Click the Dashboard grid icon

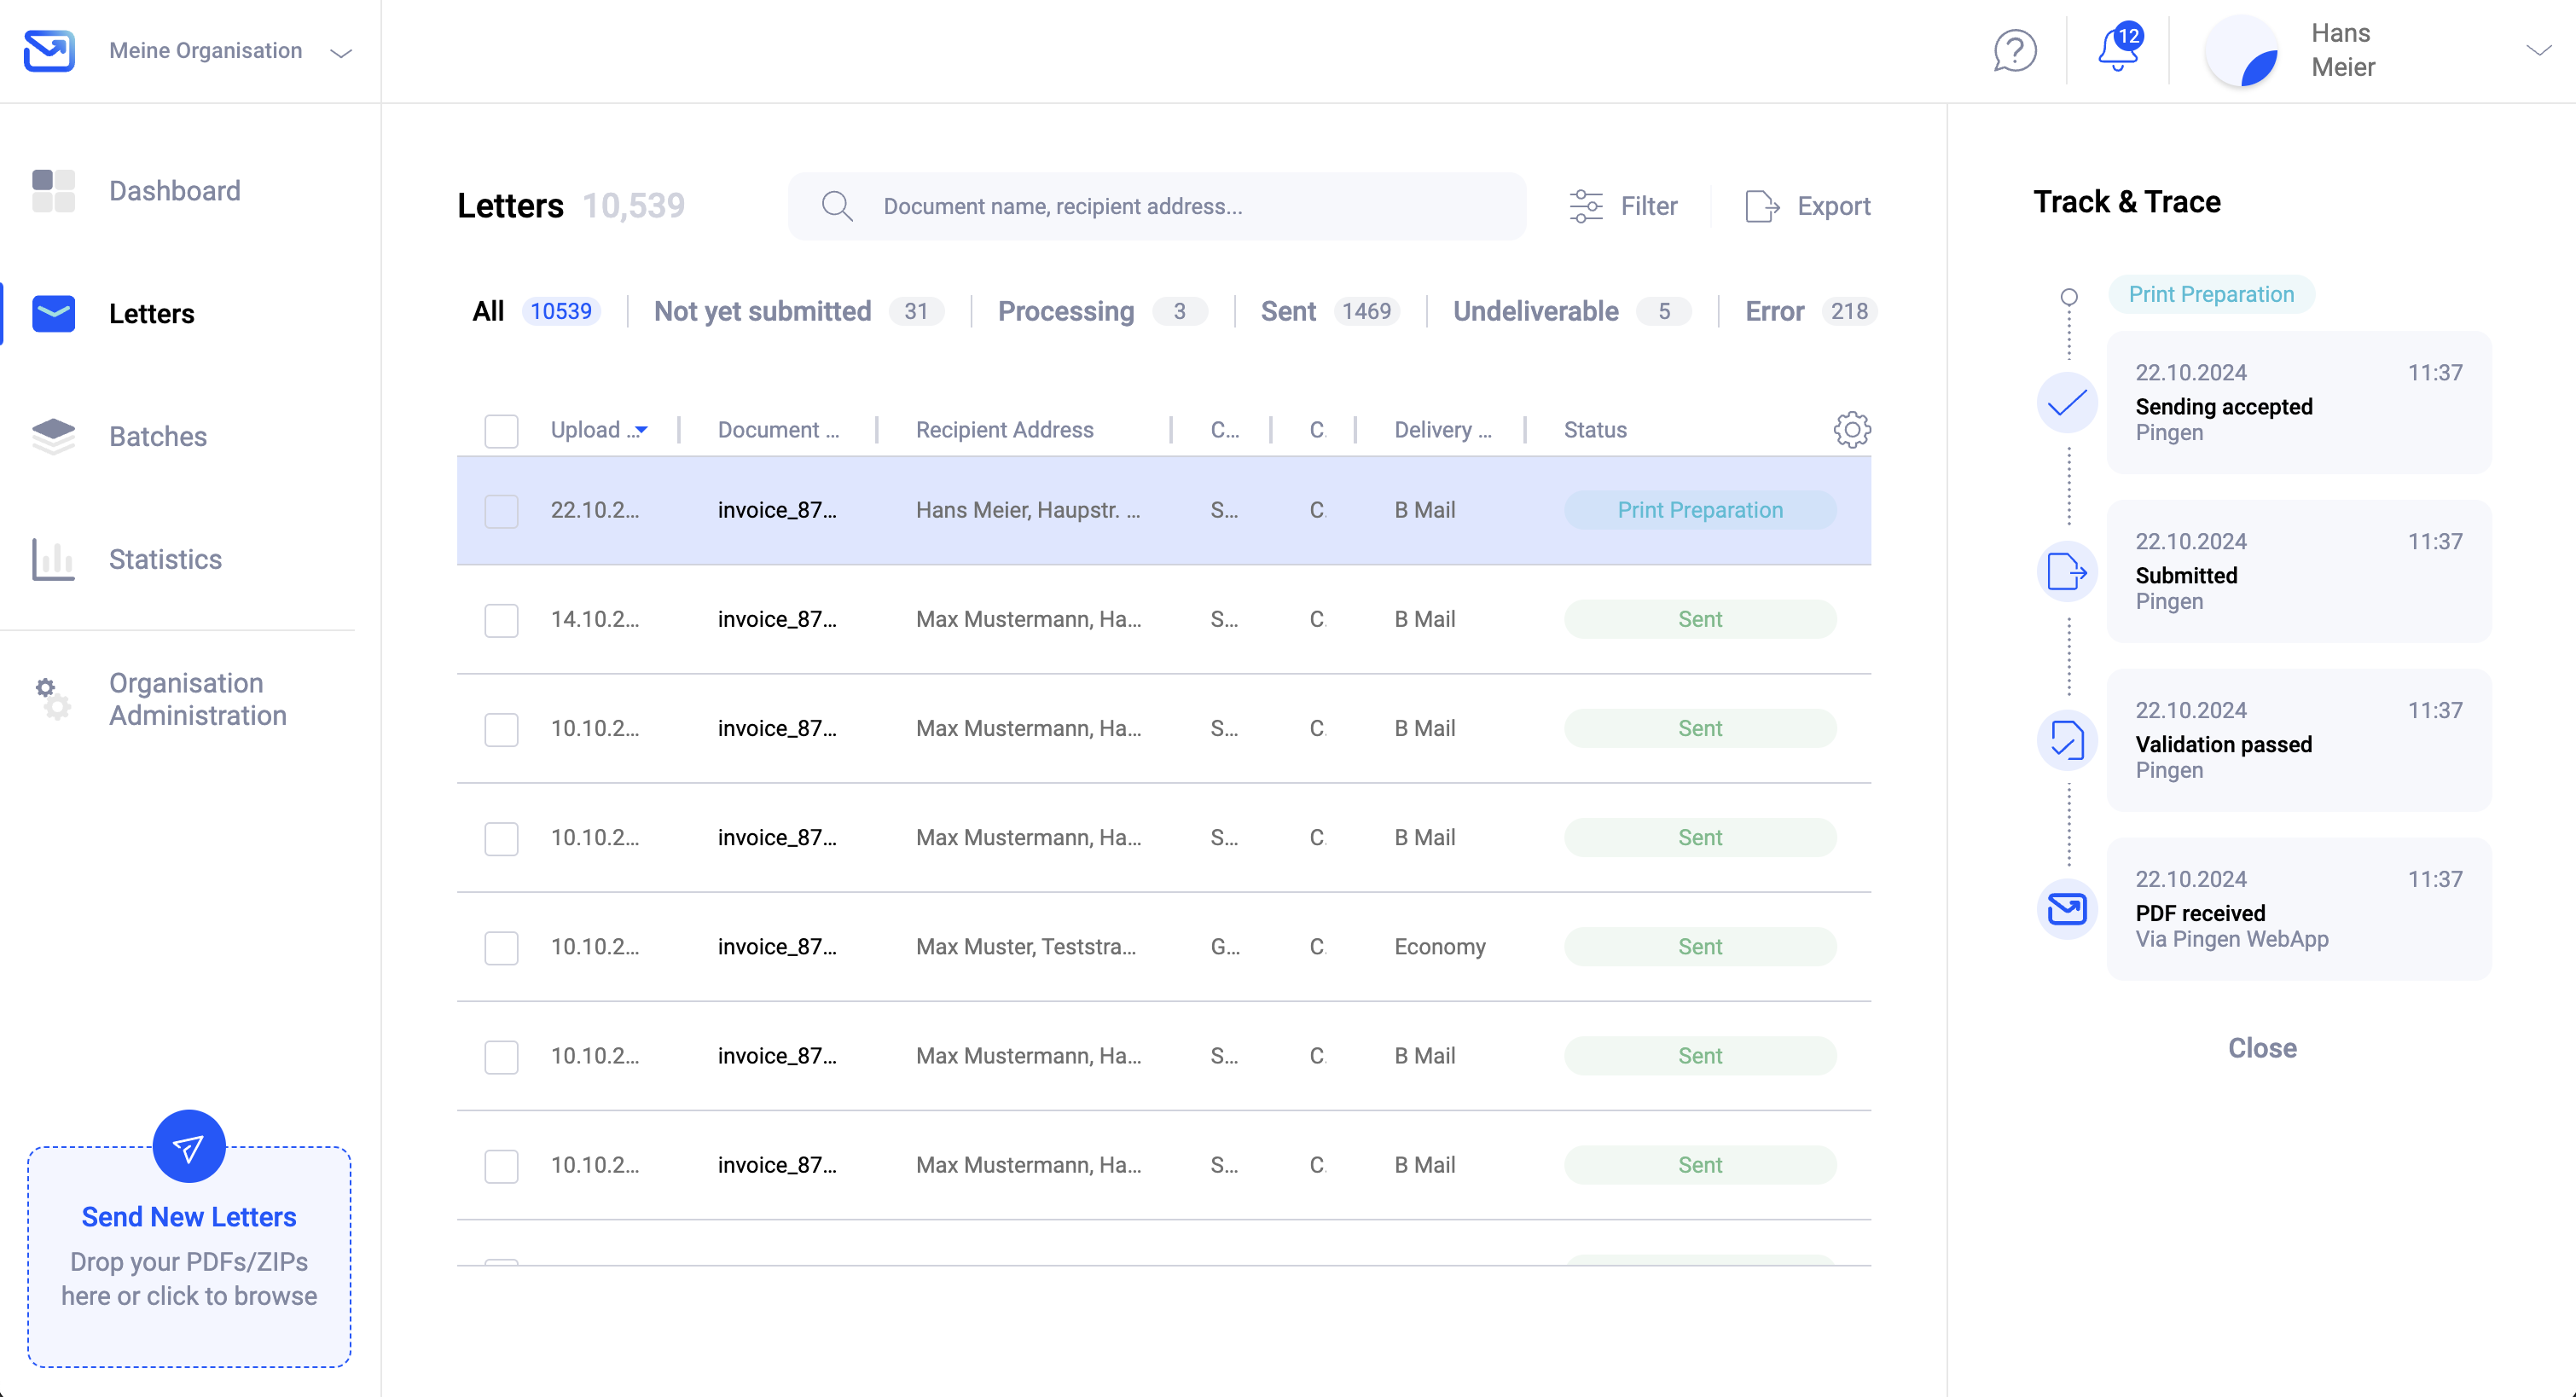[53, 190]
